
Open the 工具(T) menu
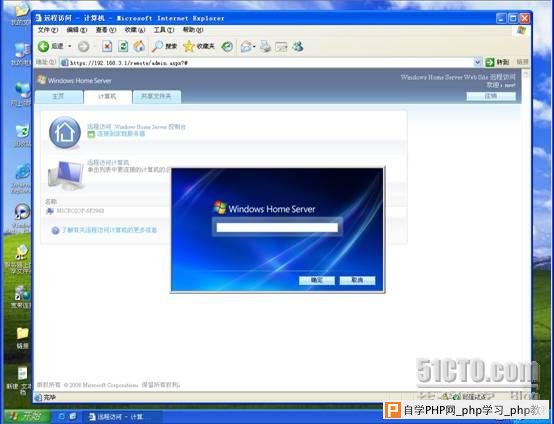pyautogui.click(x=164, y=30)
